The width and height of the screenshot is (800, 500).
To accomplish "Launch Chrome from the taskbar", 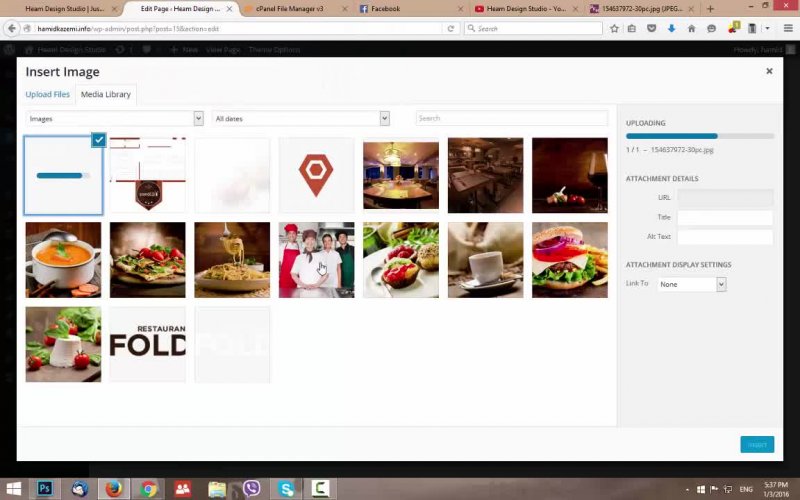I will click(x=149, y=489).
